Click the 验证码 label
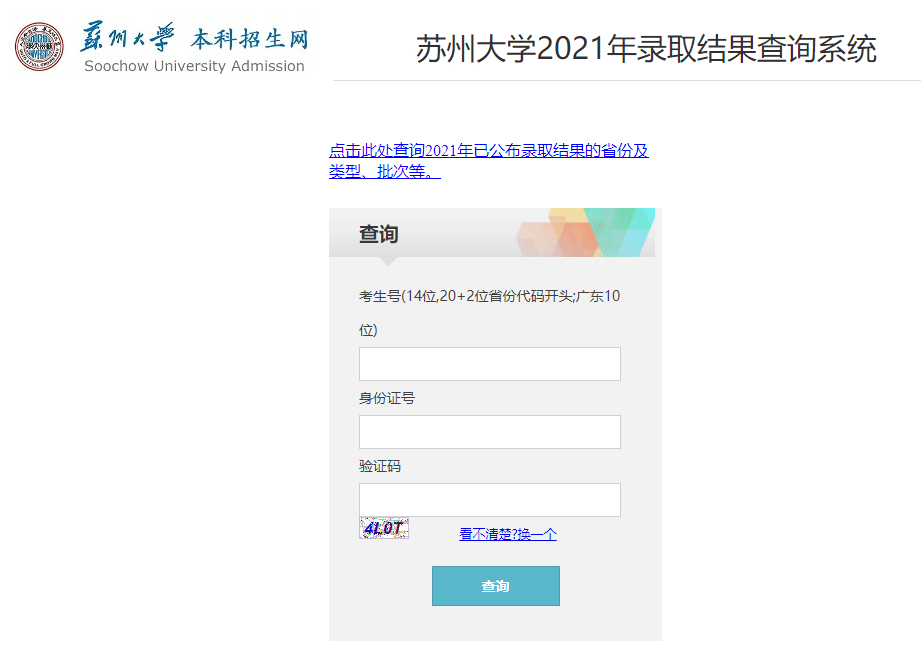 coord(380,466)
